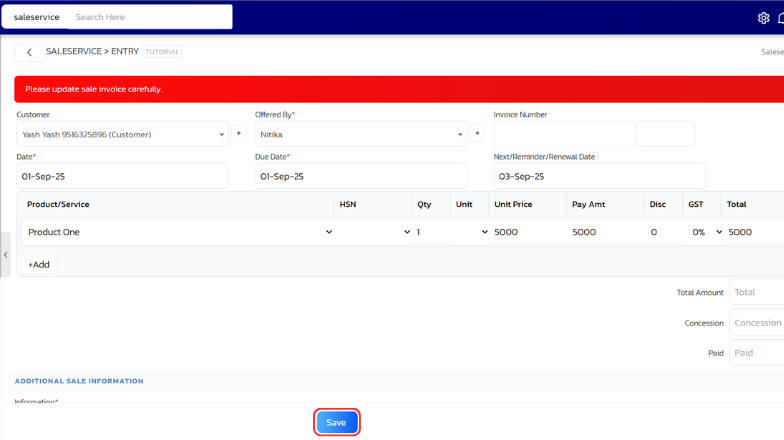Click the TUTORIAL badge link

point(162,51)
